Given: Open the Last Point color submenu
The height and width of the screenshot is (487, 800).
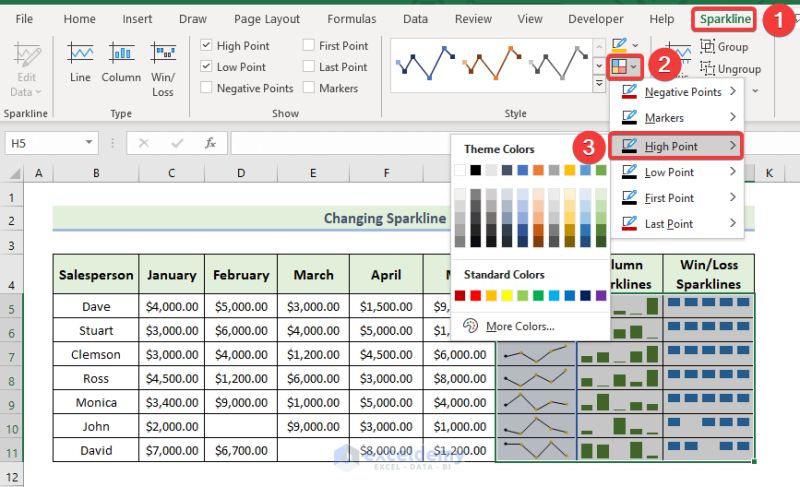Looking at the screenshot, I should click(x=677, y=224).
